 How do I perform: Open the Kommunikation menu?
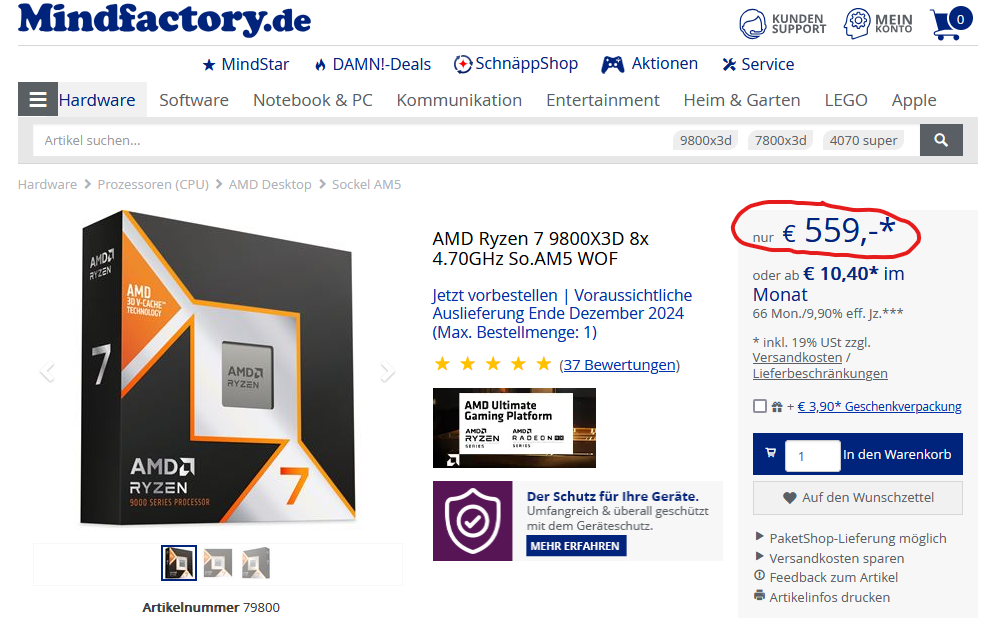click(459, 100)
